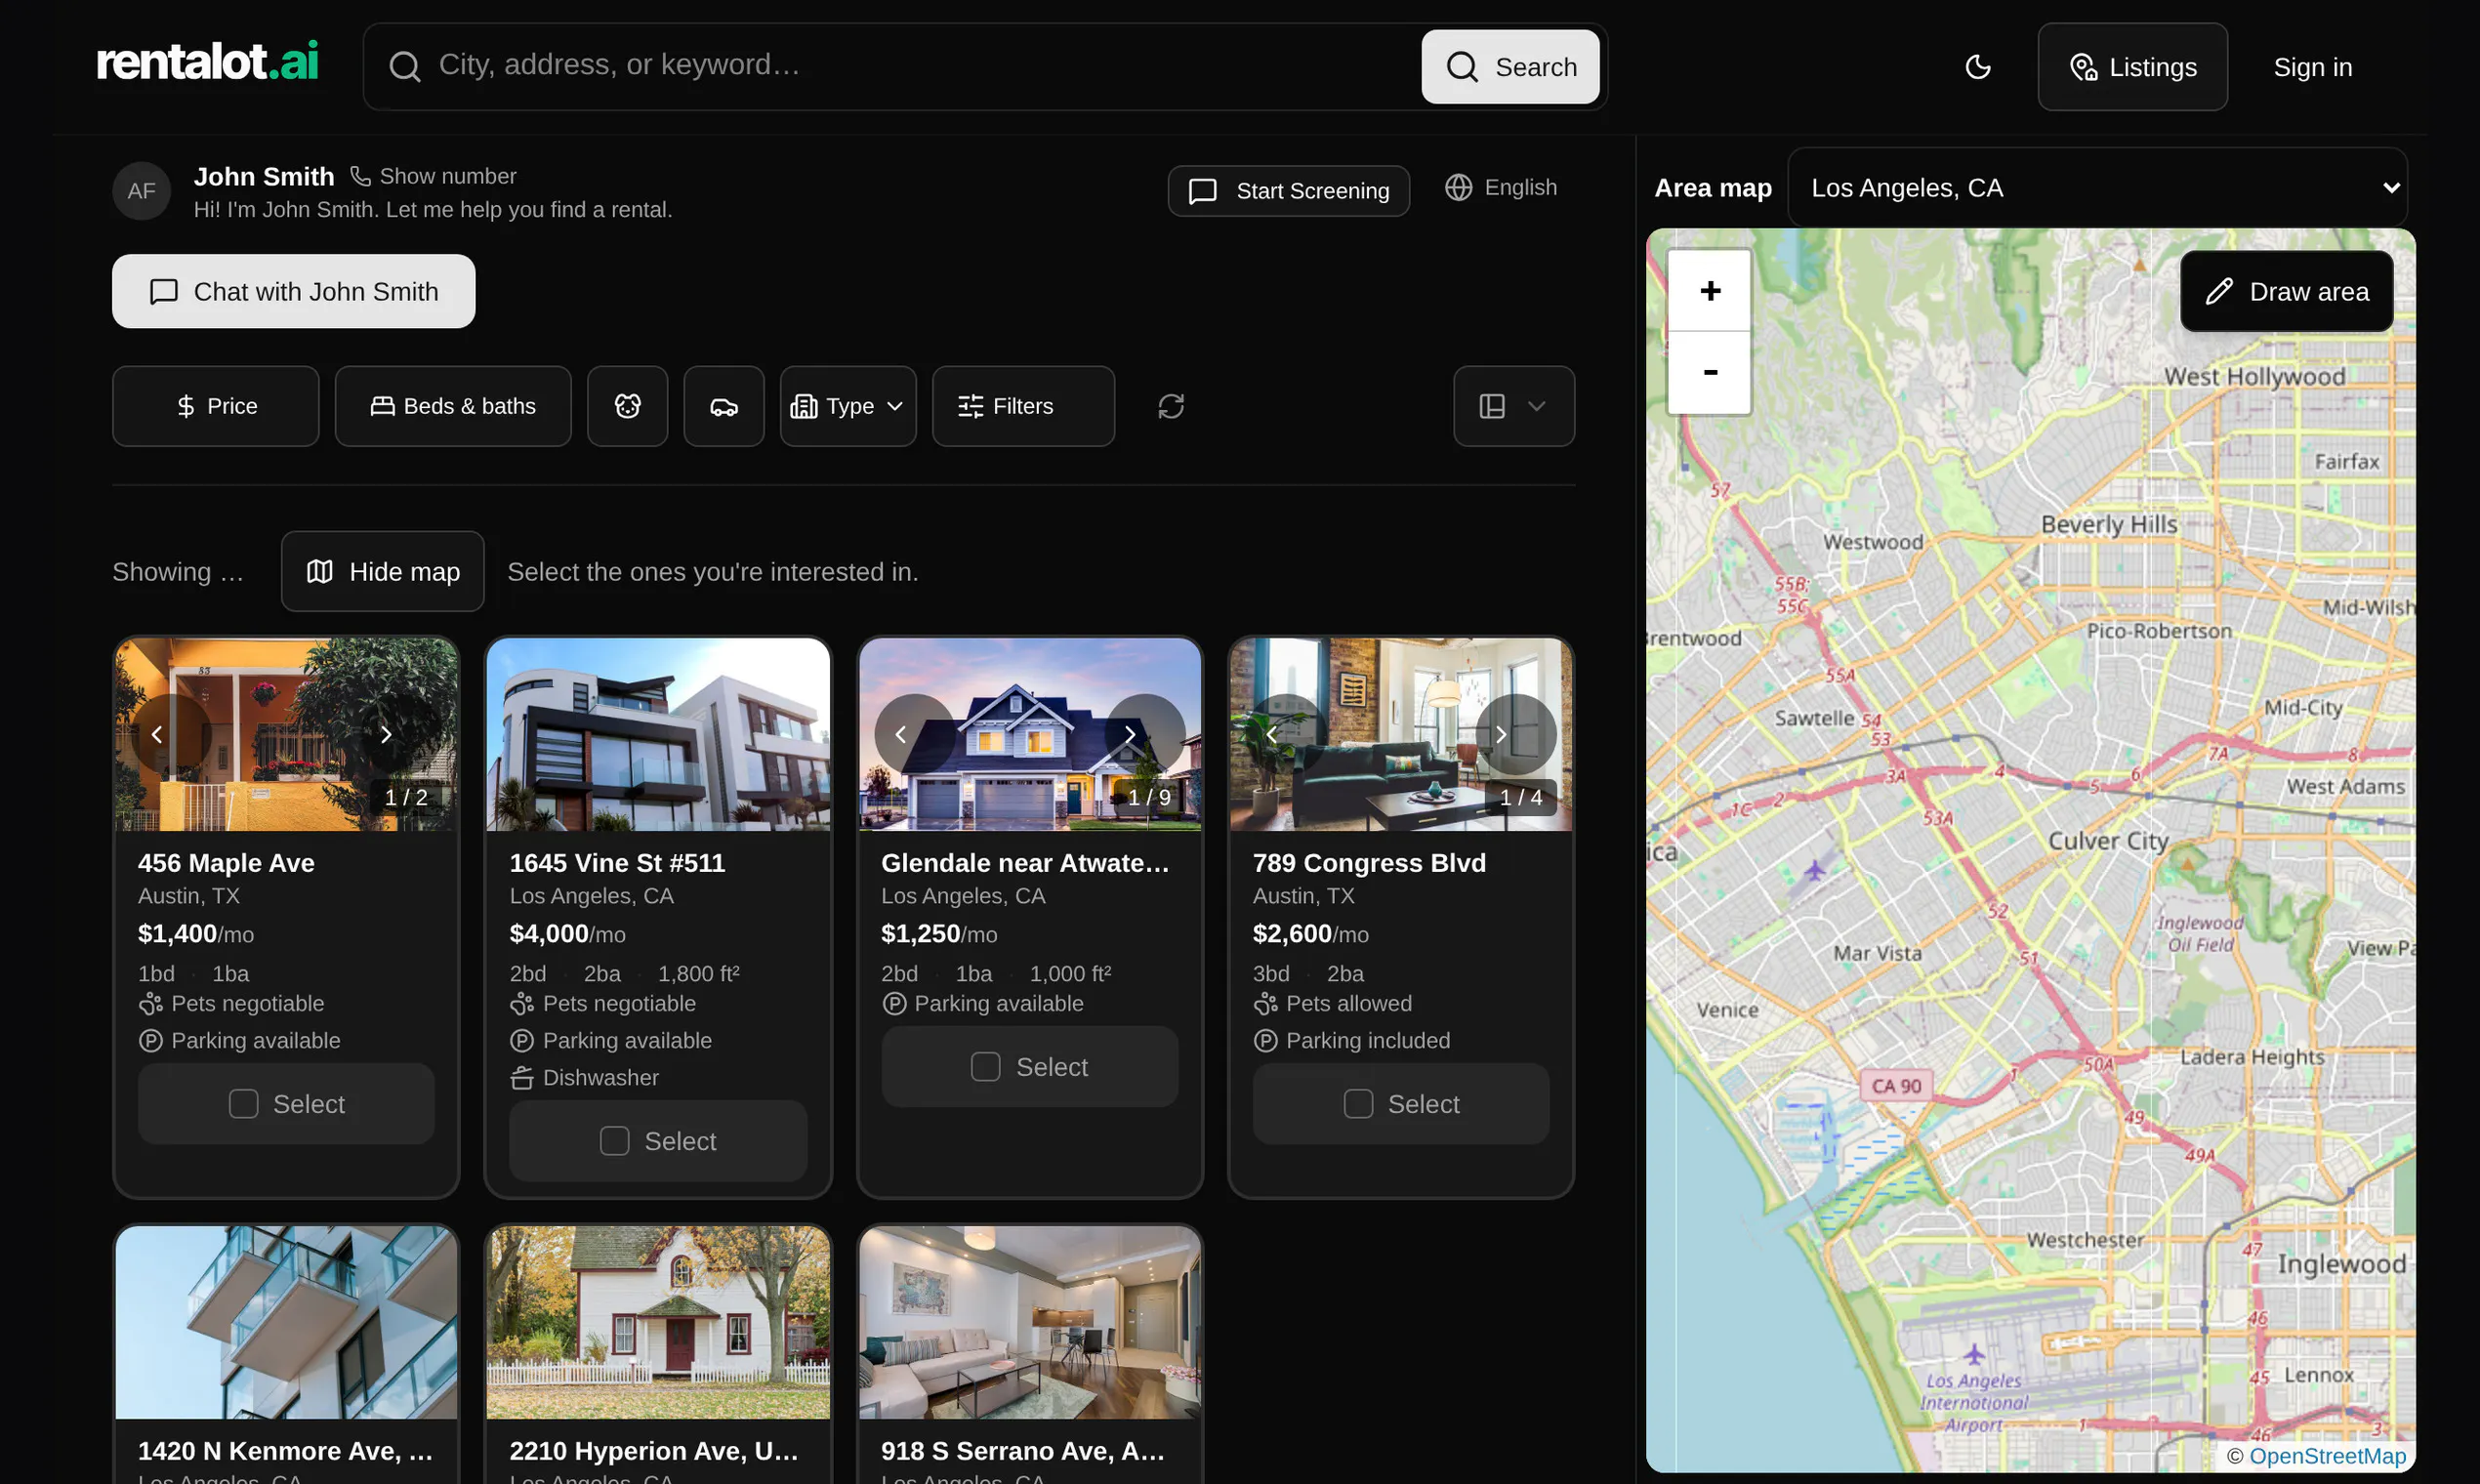Image resolution: width=2480 pixels, height=1484 pixels.
Task: Select the 456 Maple Ave listing
Action: (286, 1104)
